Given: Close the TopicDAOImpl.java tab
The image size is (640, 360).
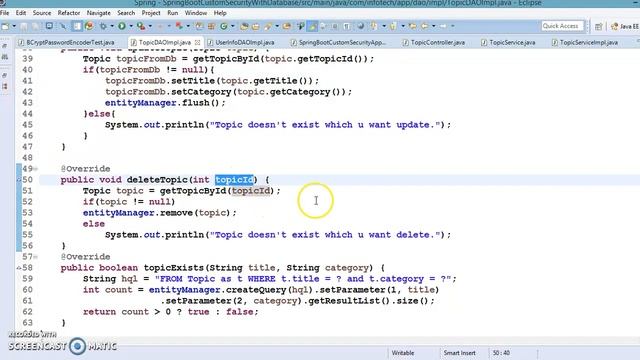Looking at the screenshot, I should click(x=198, y=42).
